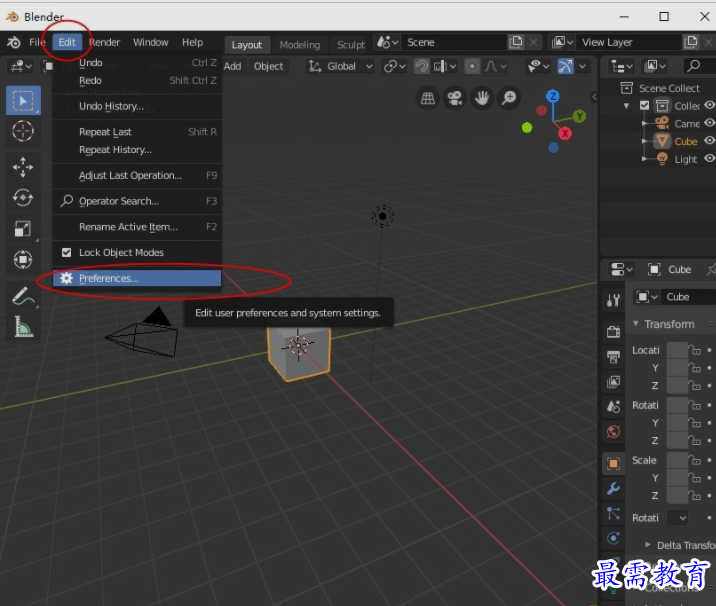716x606 pixels.
Task: Open object visibility filter dropdown
Action: 538,67
